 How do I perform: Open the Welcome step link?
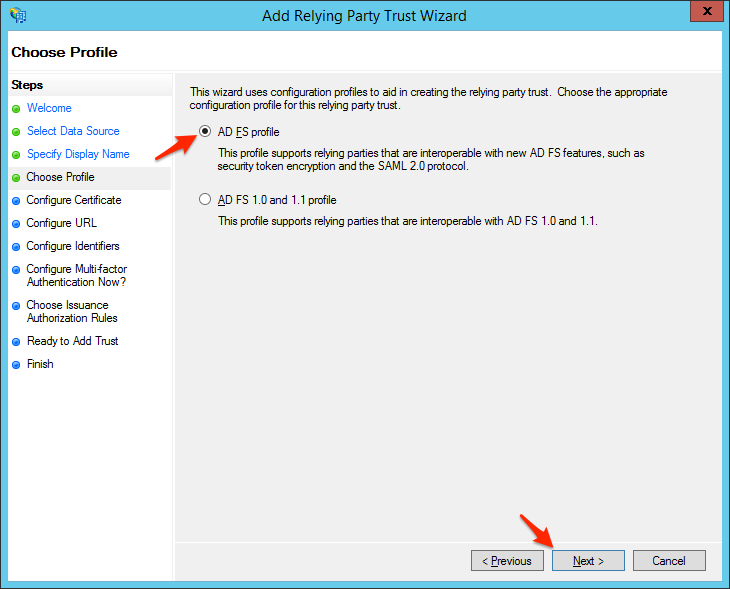(49, 108)
